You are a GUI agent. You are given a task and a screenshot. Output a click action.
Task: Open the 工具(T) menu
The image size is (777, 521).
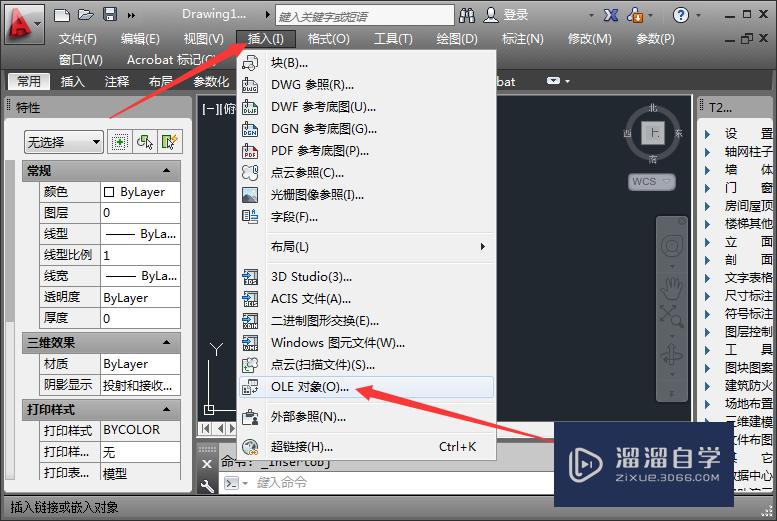click(393, 39)
